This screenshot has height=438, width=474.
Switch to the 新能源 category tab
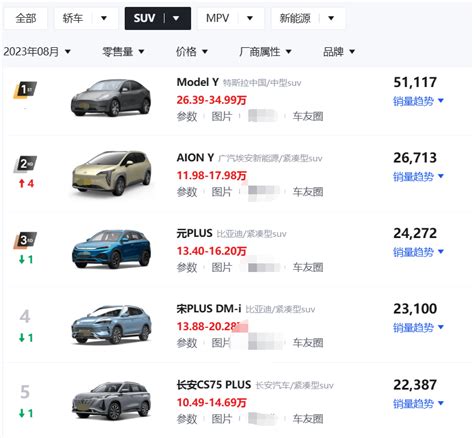295,18
